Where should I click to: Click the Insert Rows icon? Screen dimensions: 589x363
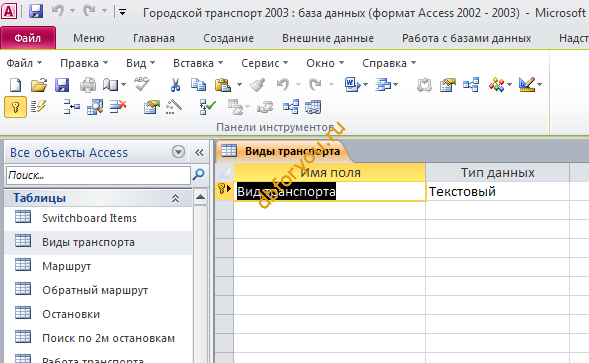(71, 107)
